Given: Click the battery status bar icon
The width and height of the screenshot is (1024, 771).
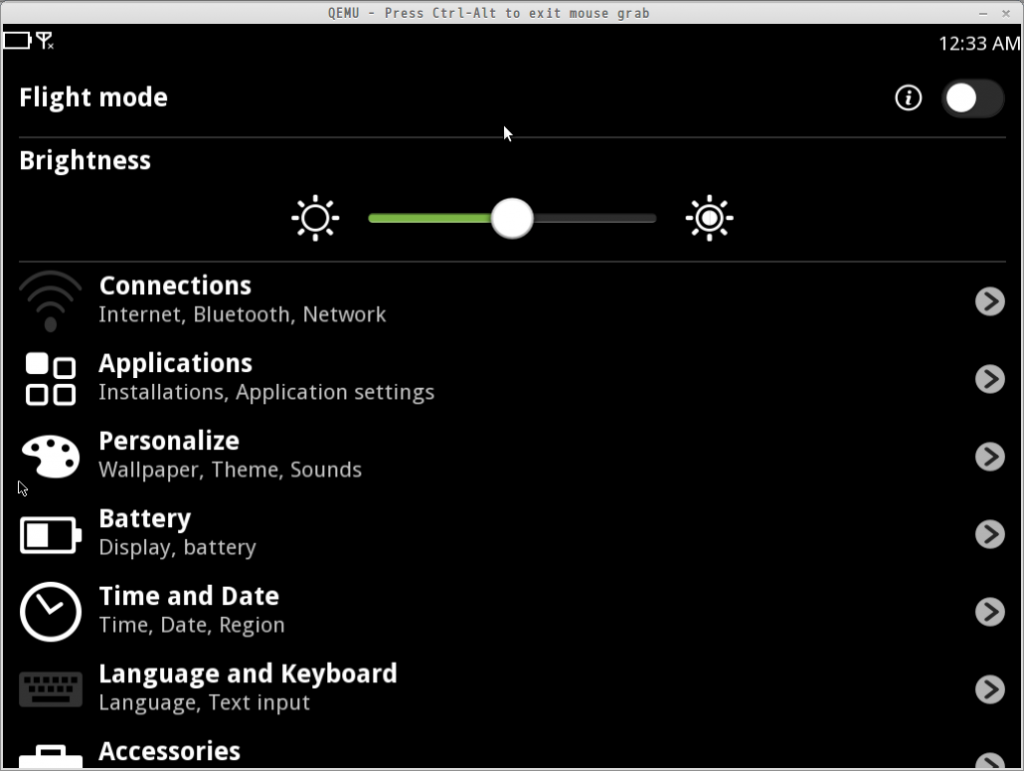Looking at the screenshot, I should 18,41.
